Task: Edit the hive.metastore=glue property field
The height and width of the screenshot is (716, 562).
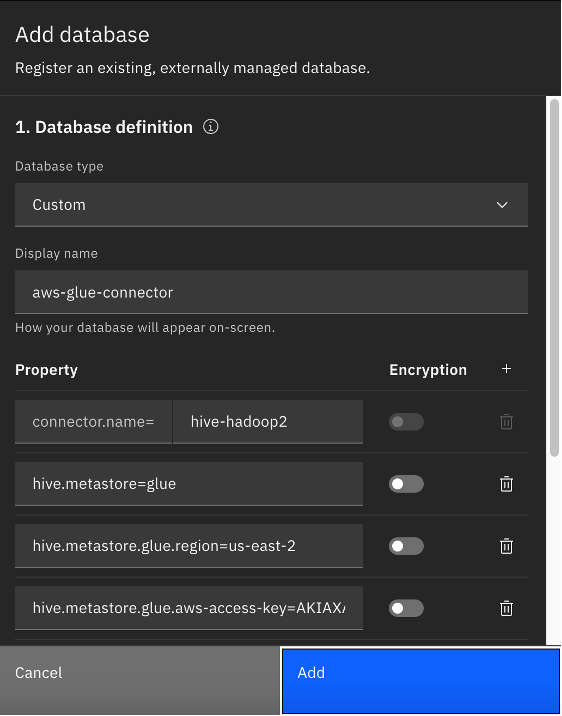Action: click(x=189, y=484)
